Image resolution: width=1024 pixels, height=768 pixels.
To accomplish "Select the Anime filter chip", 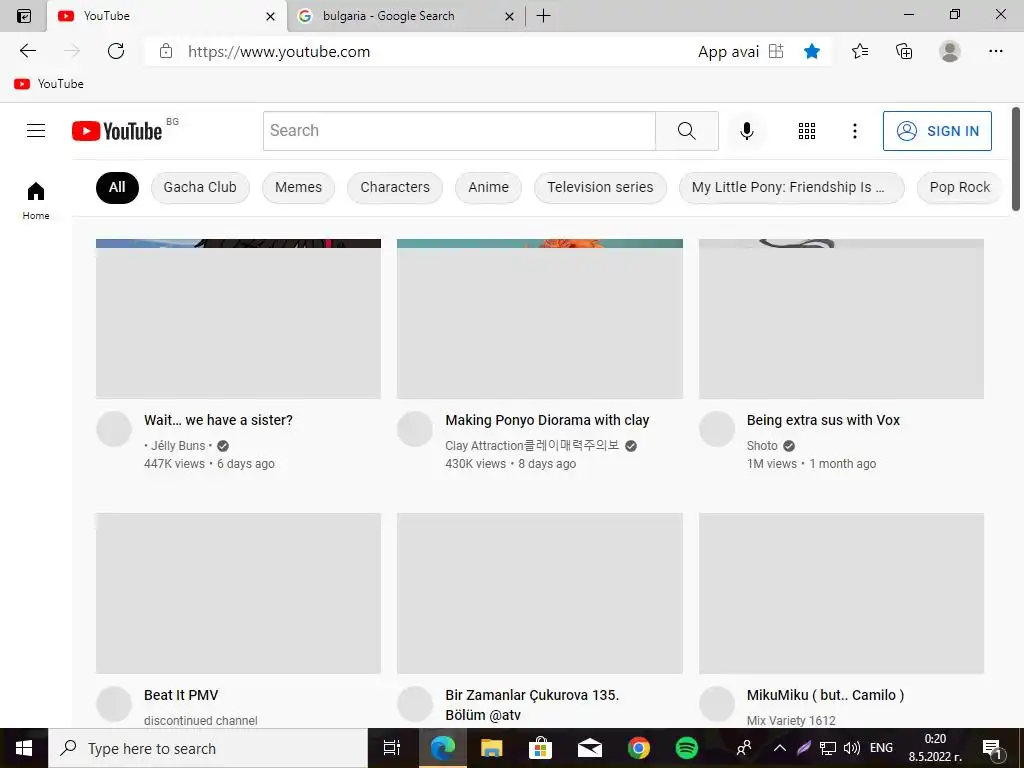I will (488, 187).
